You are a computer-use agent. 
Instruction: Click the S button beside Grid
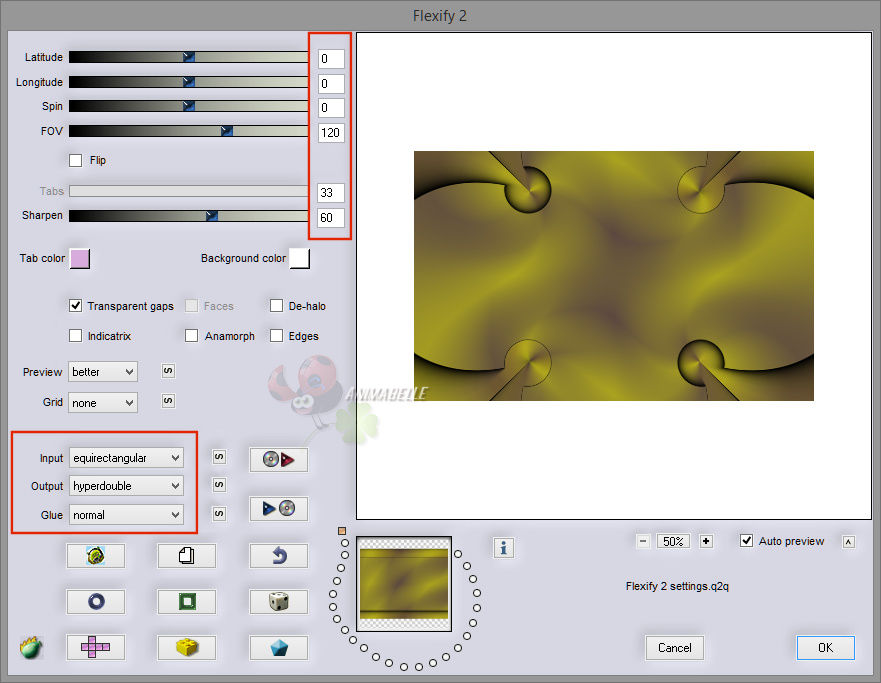(x=168, y=401)
